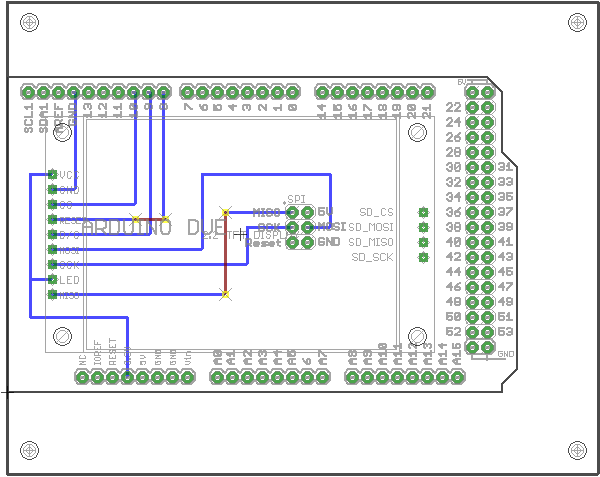Screen dimensions: 600x477
Task: Select the SCK pad of the SPI header
Action: point(292,227)
